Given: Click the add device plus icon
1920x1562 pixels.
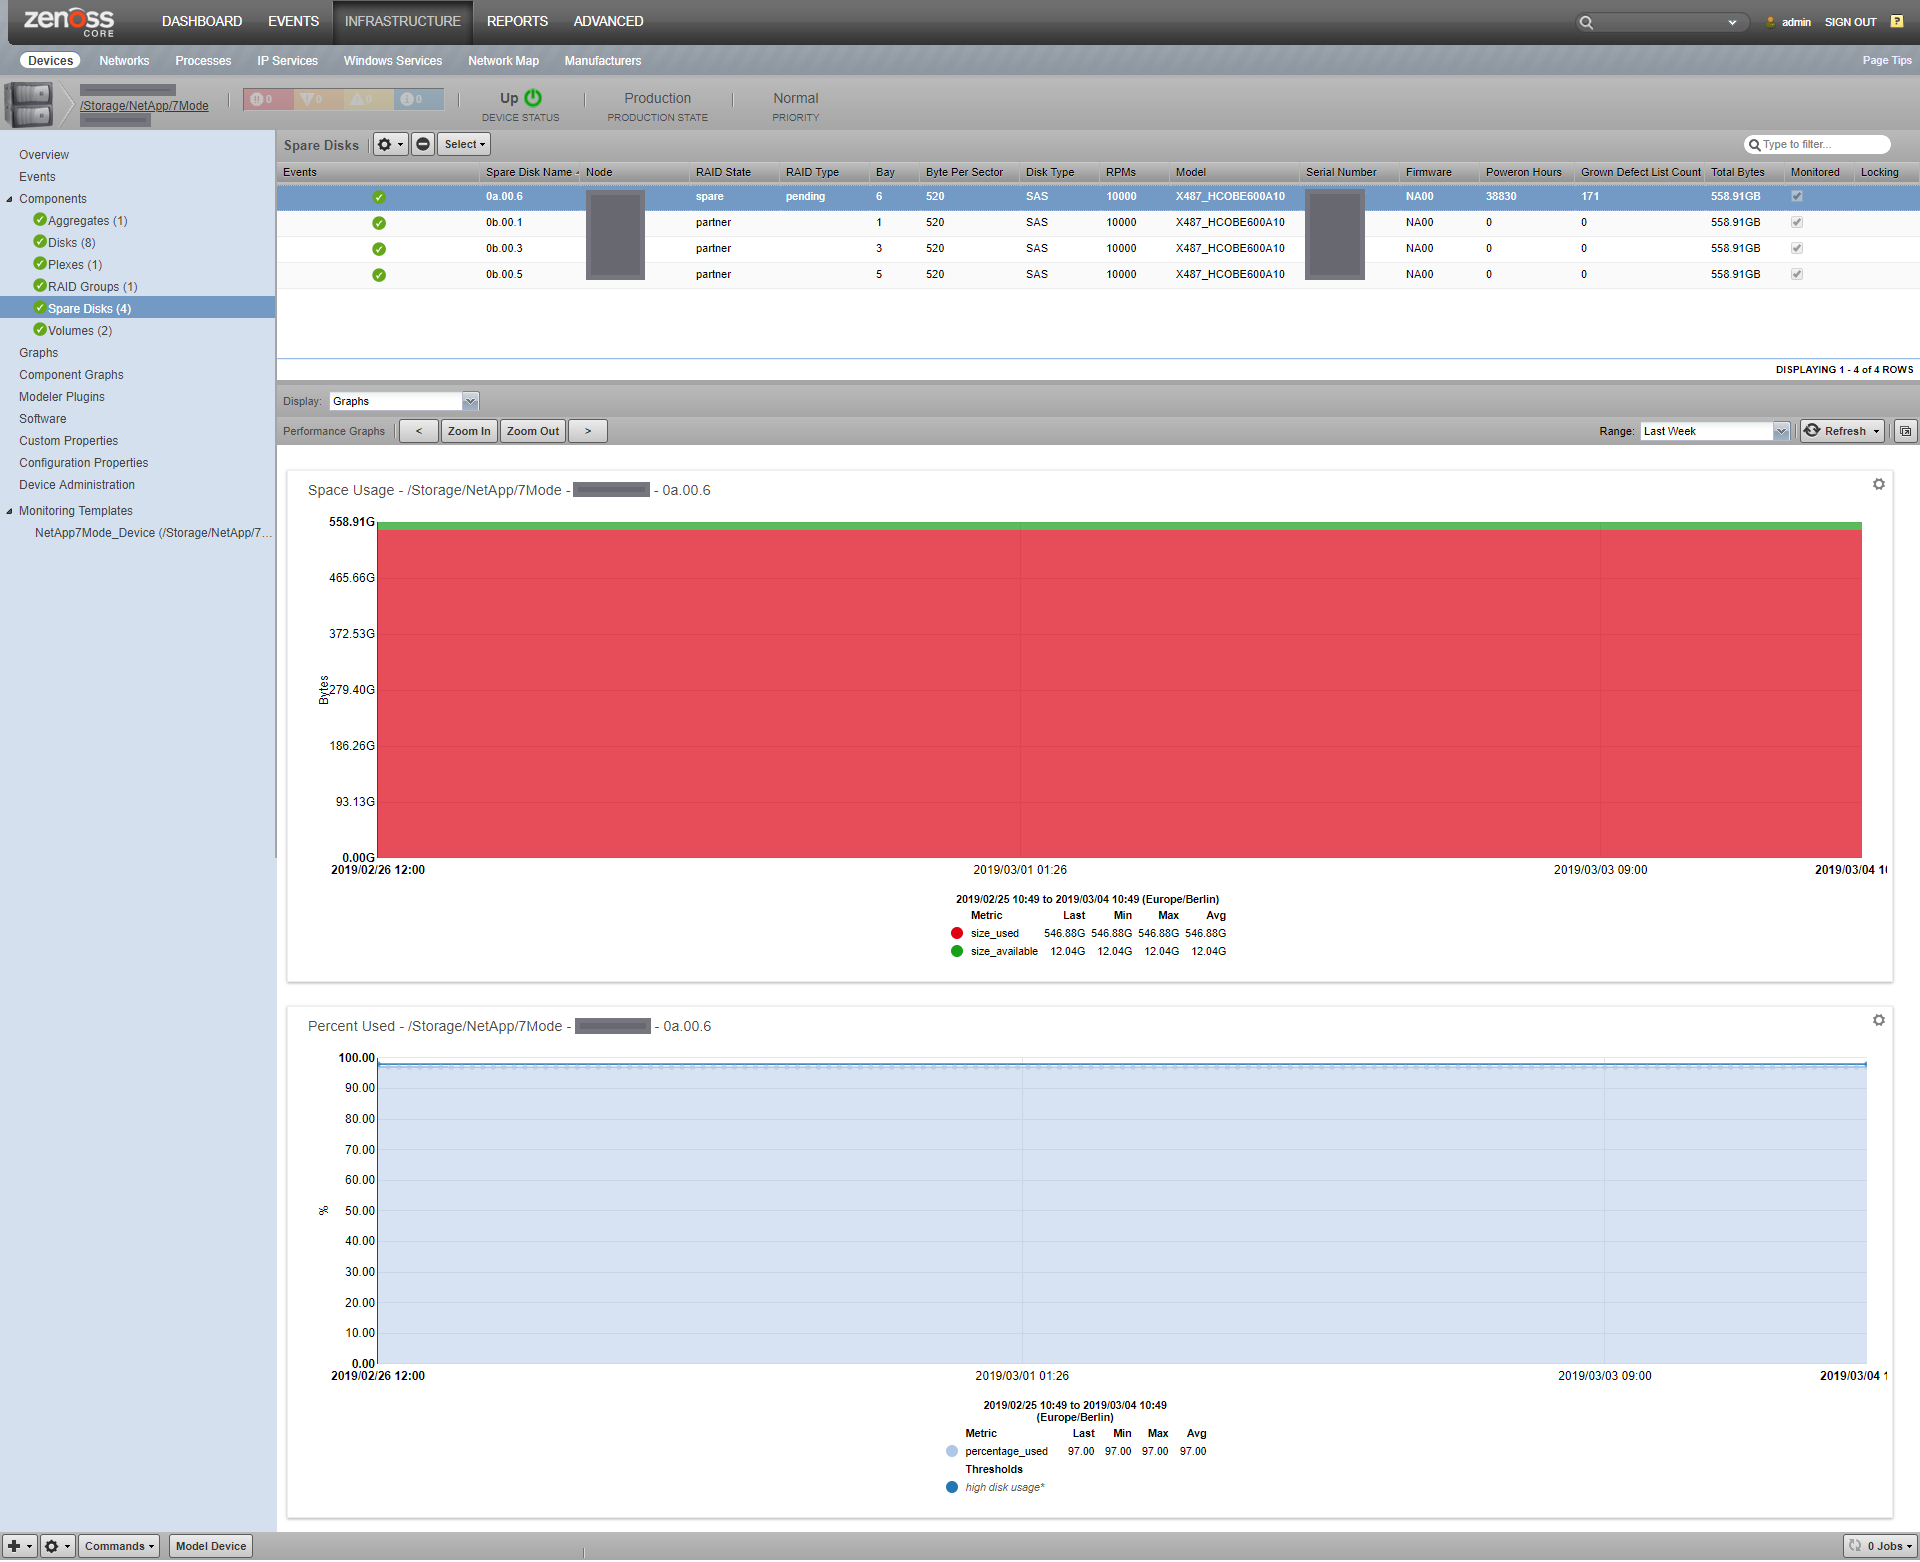Looking at the screenshot, I should click(x=14, y=1547).
